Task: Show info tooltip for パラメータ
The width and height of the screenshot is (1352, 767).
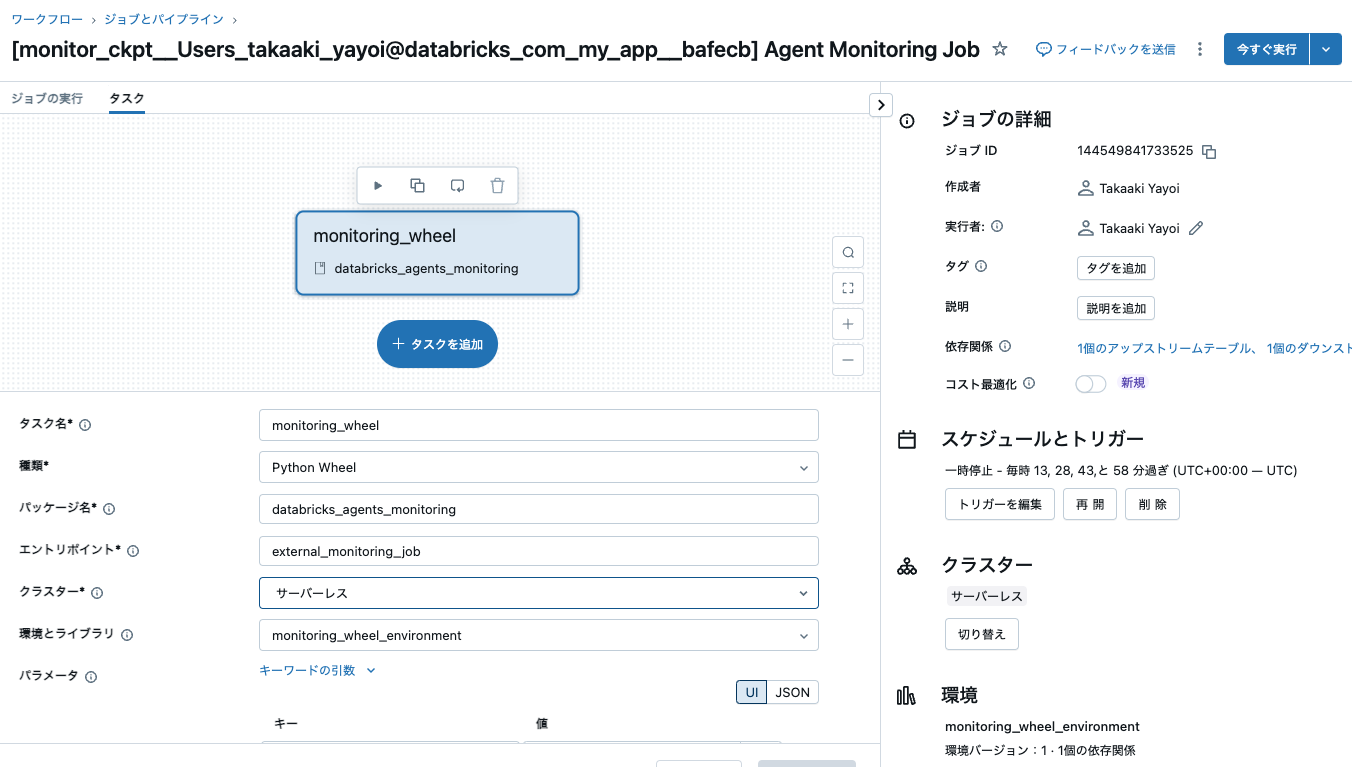Action: pyautogui.click(x=91, y=677)
